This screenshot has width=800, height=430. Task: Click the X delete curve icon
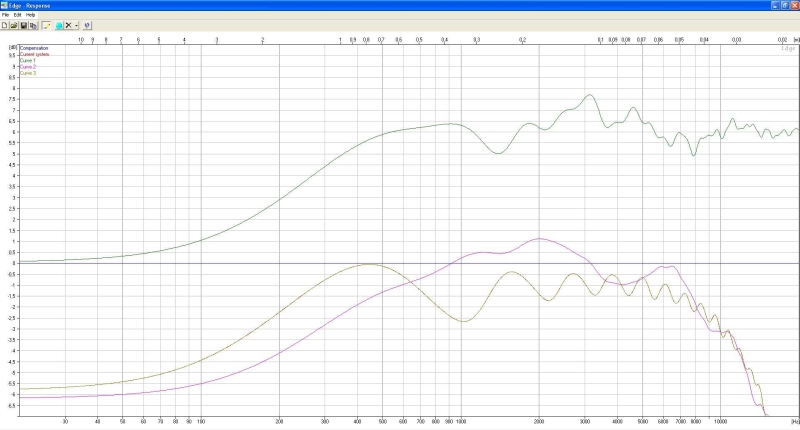(x=68, y=25)
